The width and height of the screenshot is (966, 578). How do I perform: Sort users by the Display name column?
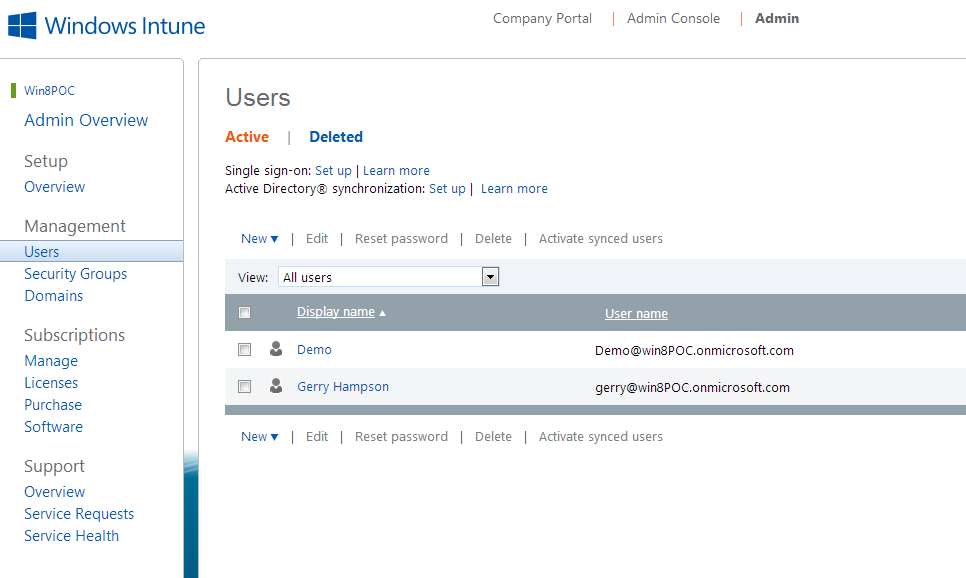335,311
